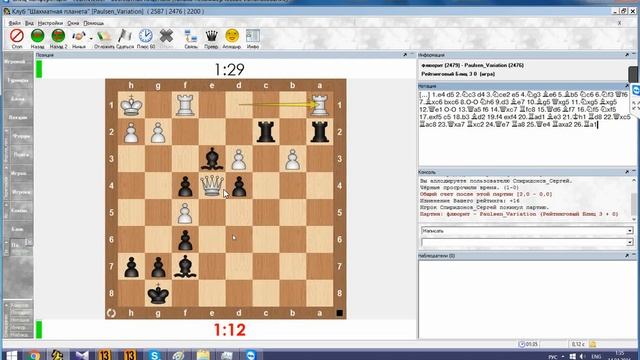Pin the Наблюдатели panel
The image size is (640, 360).
click(627, 256)
